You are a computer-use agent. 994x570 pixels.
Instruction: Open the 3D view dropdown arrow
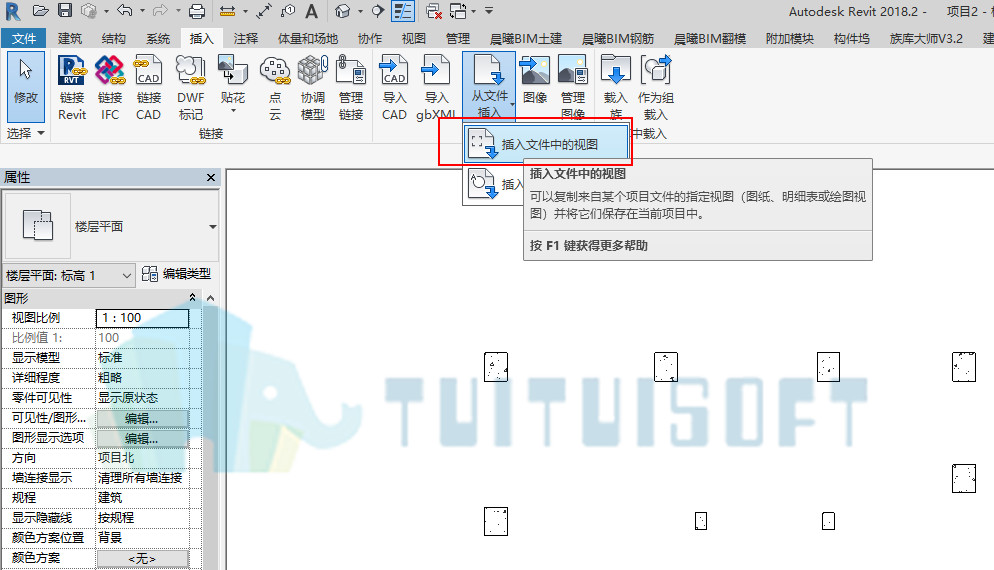(x=360, y=11)
